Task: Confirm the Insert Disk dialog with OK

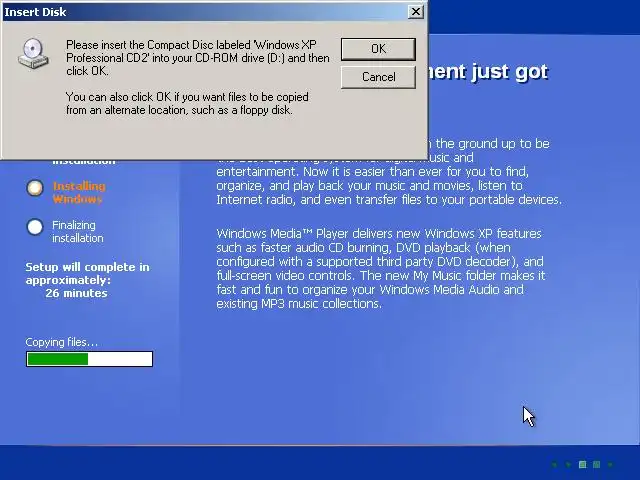Action: pos(378,49)
